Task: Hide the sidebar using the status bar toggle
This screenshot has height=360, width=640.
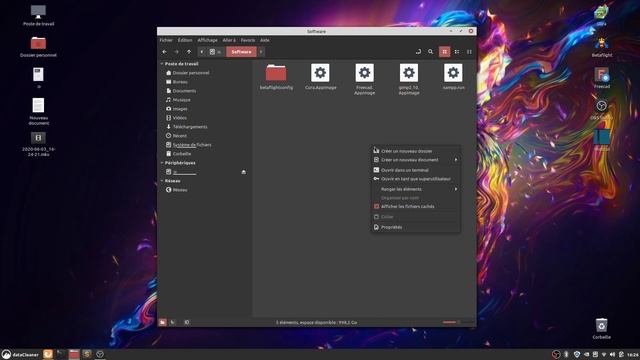Action: pyautogui.click(x=187, y=322)
